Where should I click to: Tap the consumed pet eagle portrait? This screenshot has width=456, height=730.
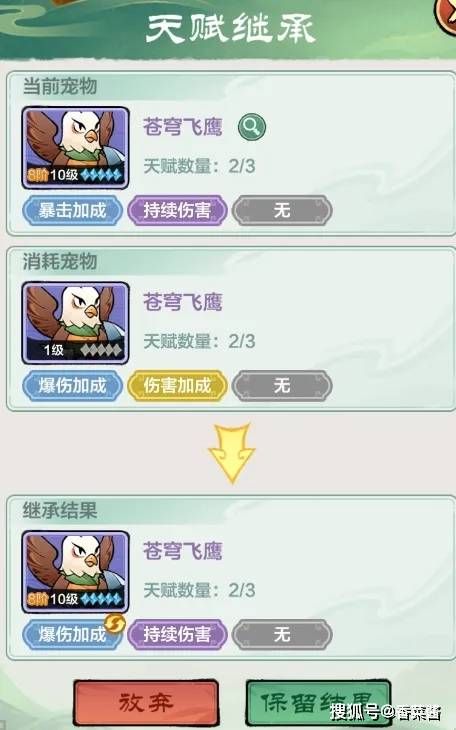(x=75, y=323)
